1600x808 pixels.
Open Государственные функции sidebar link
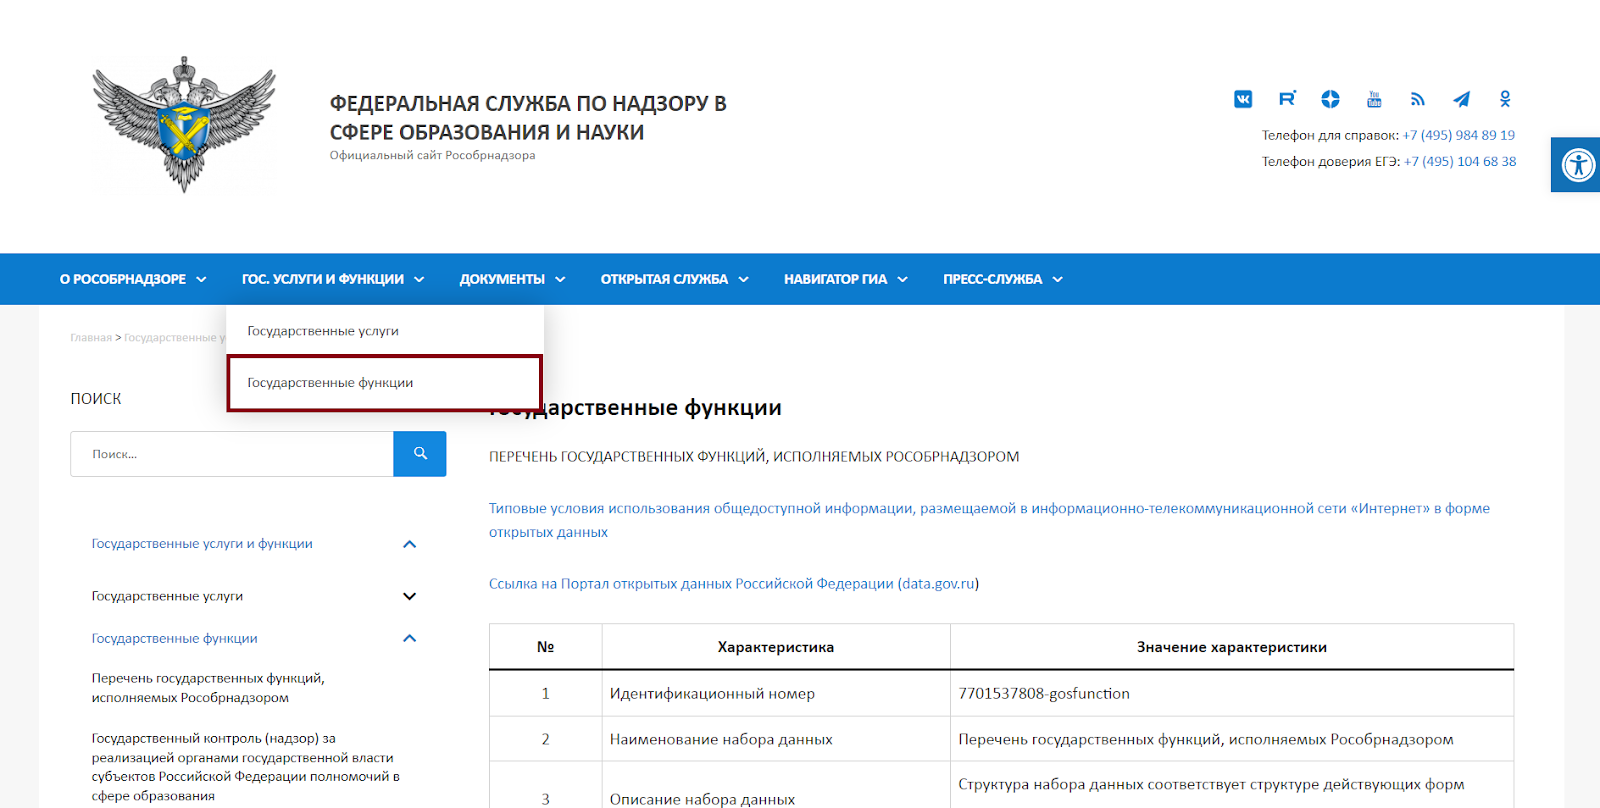174,638
